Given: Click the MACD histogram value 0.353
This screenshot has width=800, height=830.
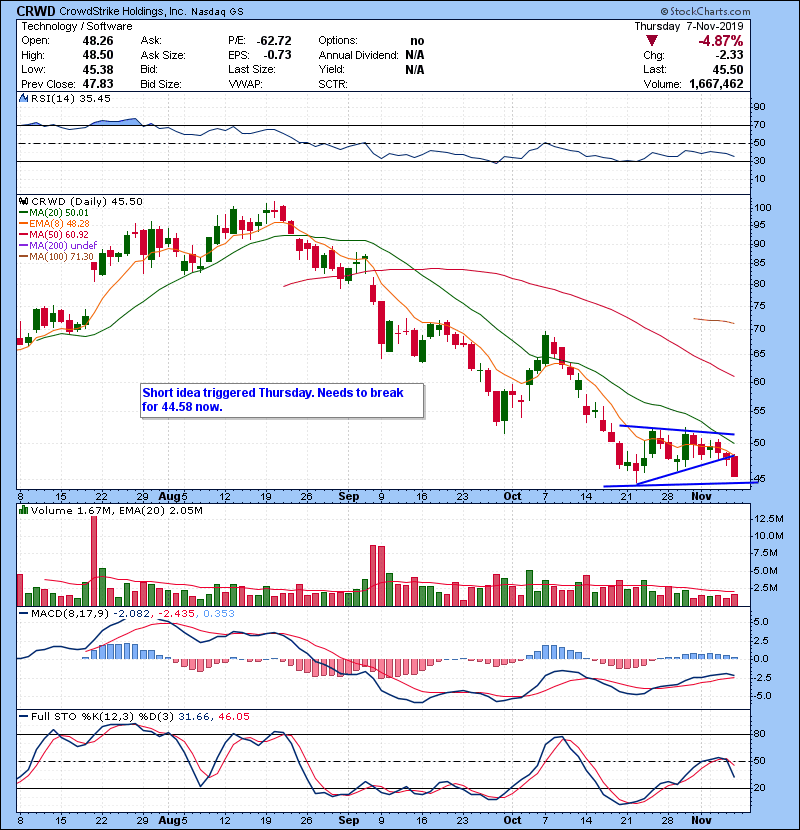Looking at the screenshot, I should pos(219,614).
